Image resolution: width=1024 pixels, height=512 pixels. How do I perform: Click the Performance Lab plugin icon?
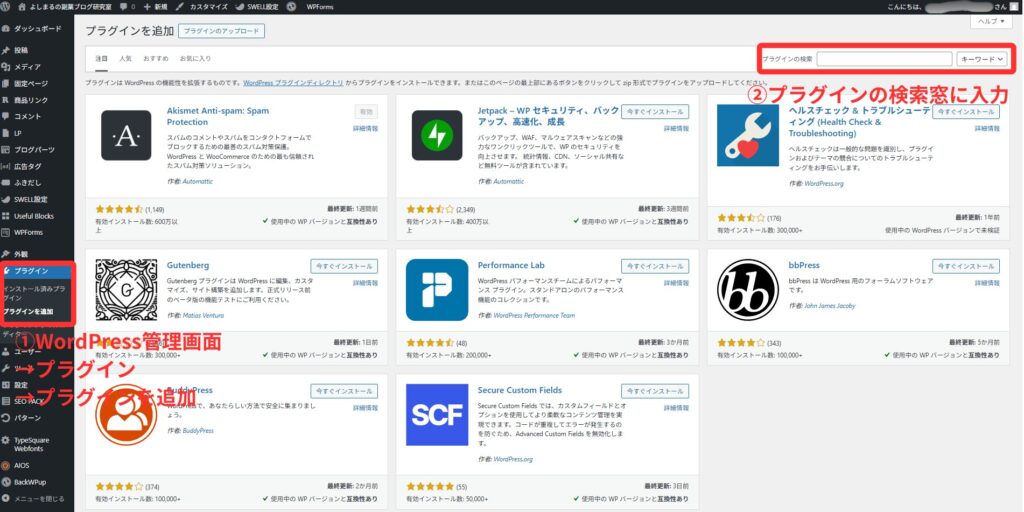(x=436, y=290)
